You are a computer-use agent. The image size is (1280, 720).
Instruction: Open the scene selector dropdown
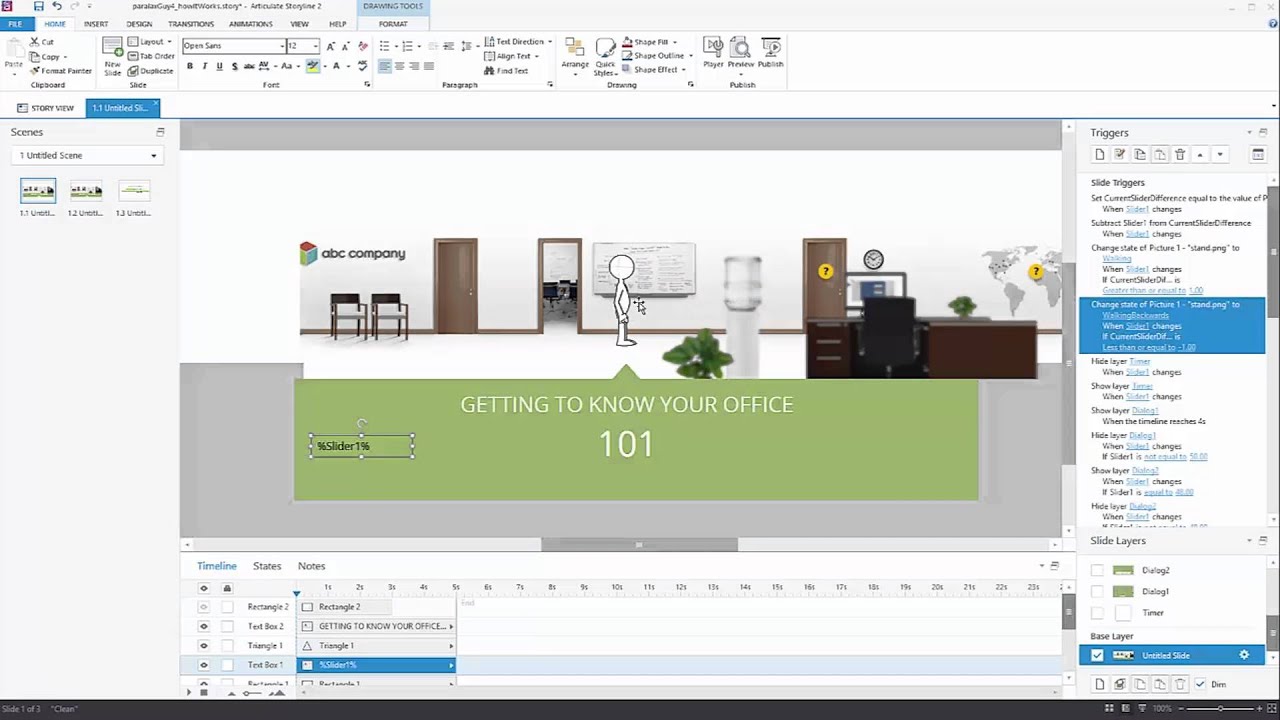pos(153,156)
